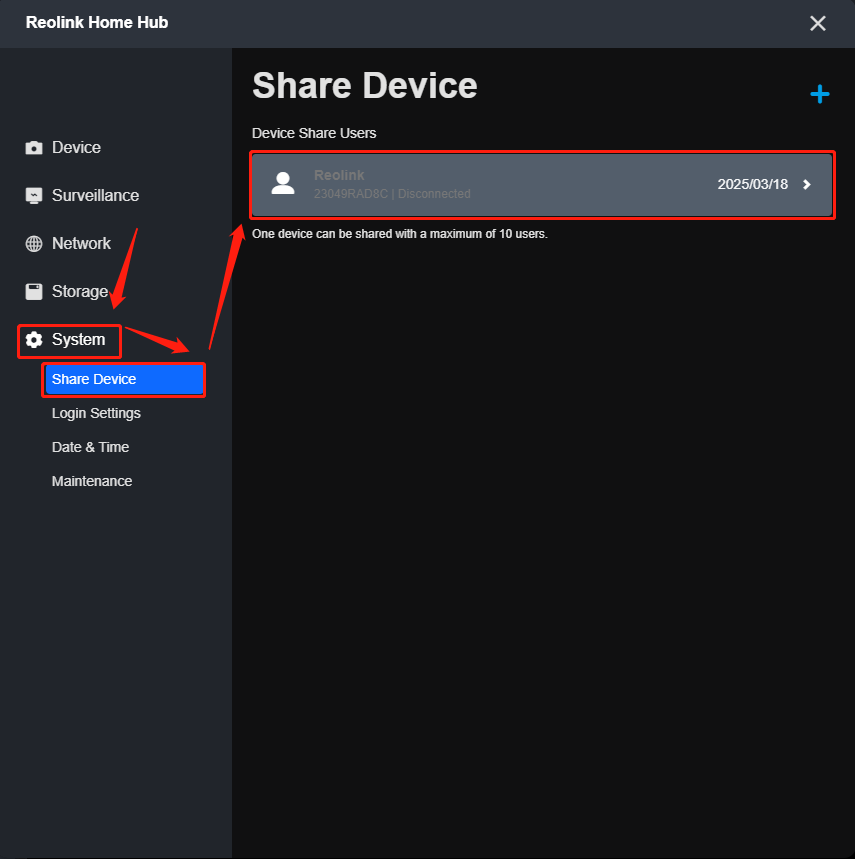Click the 2025/03/18 share date
This screenshot has width=855, height=859.
[x=753, y=184]
